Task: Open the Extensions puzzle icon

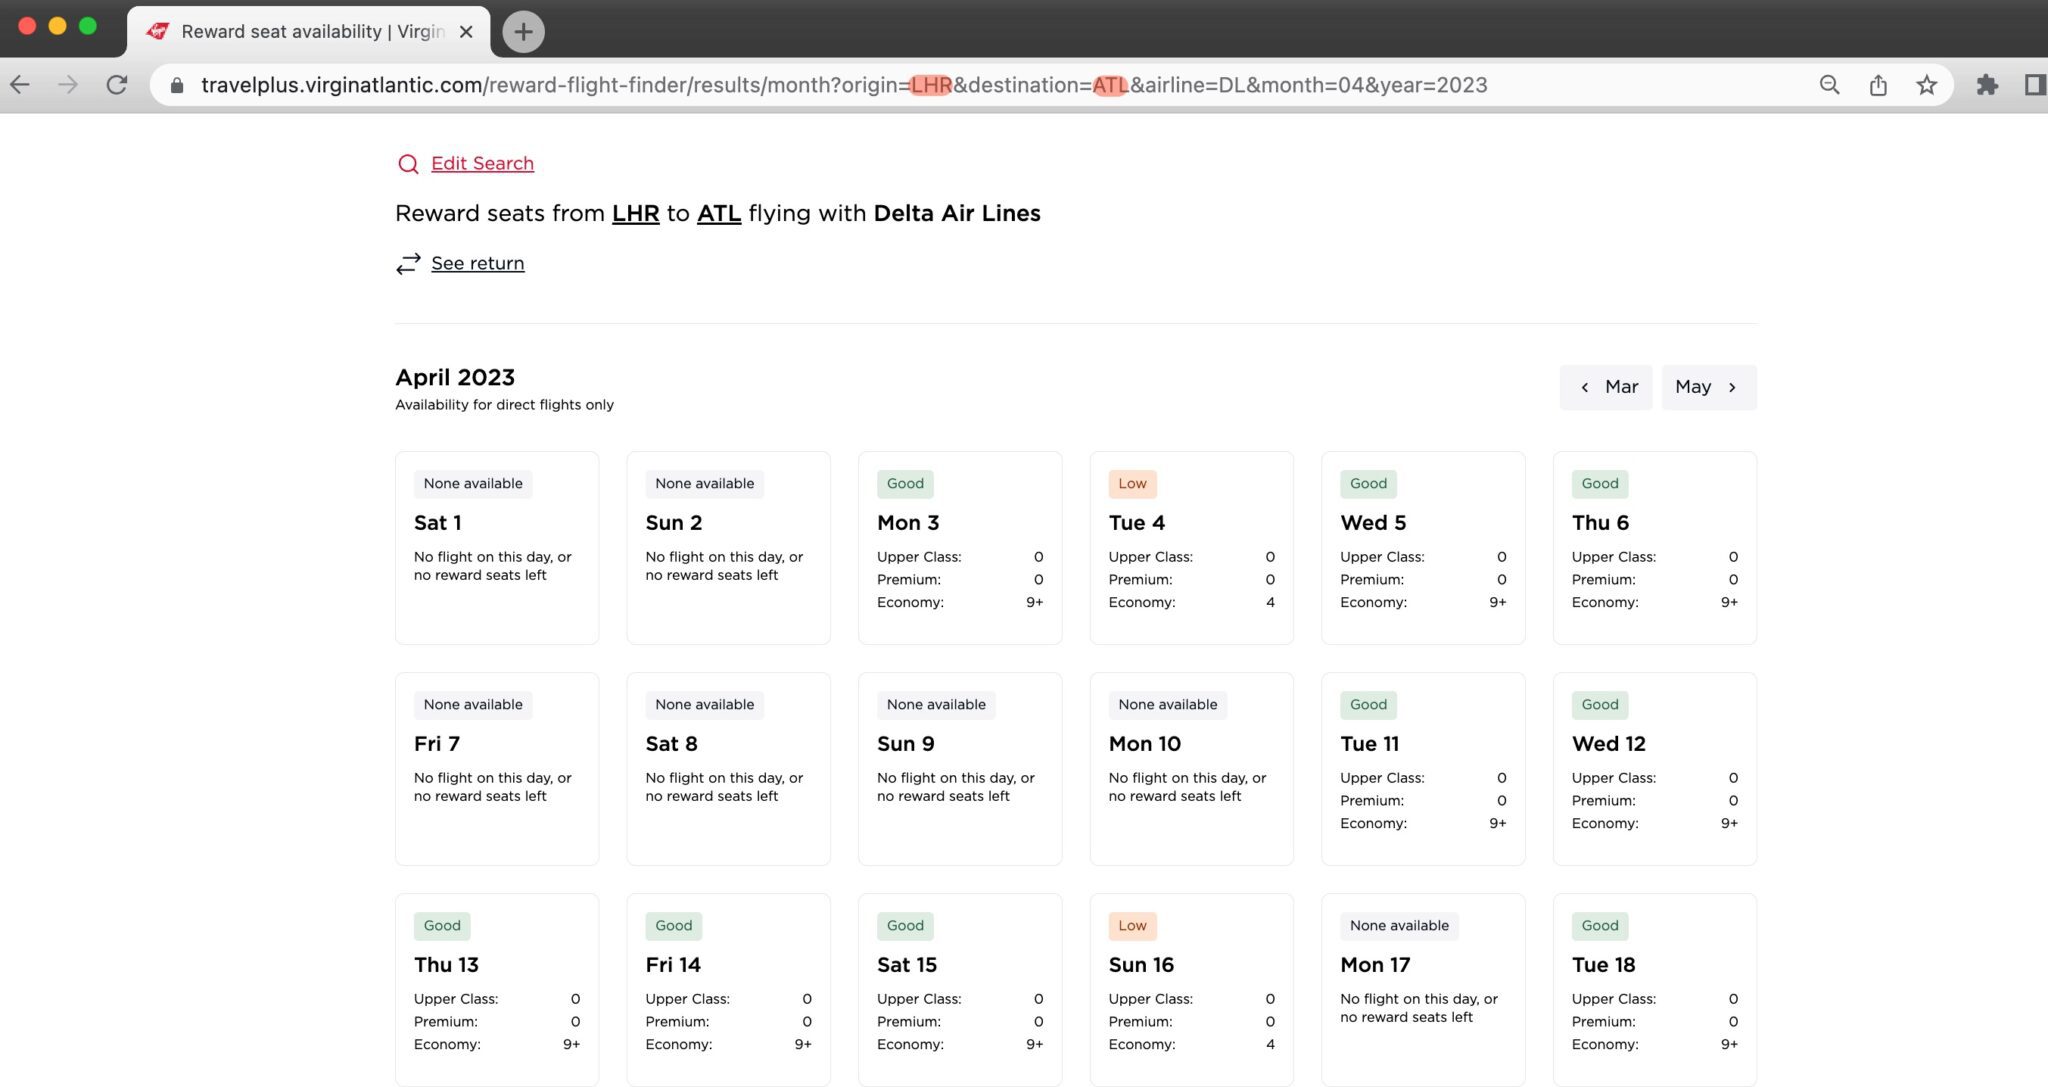Action: [1987, 85]
